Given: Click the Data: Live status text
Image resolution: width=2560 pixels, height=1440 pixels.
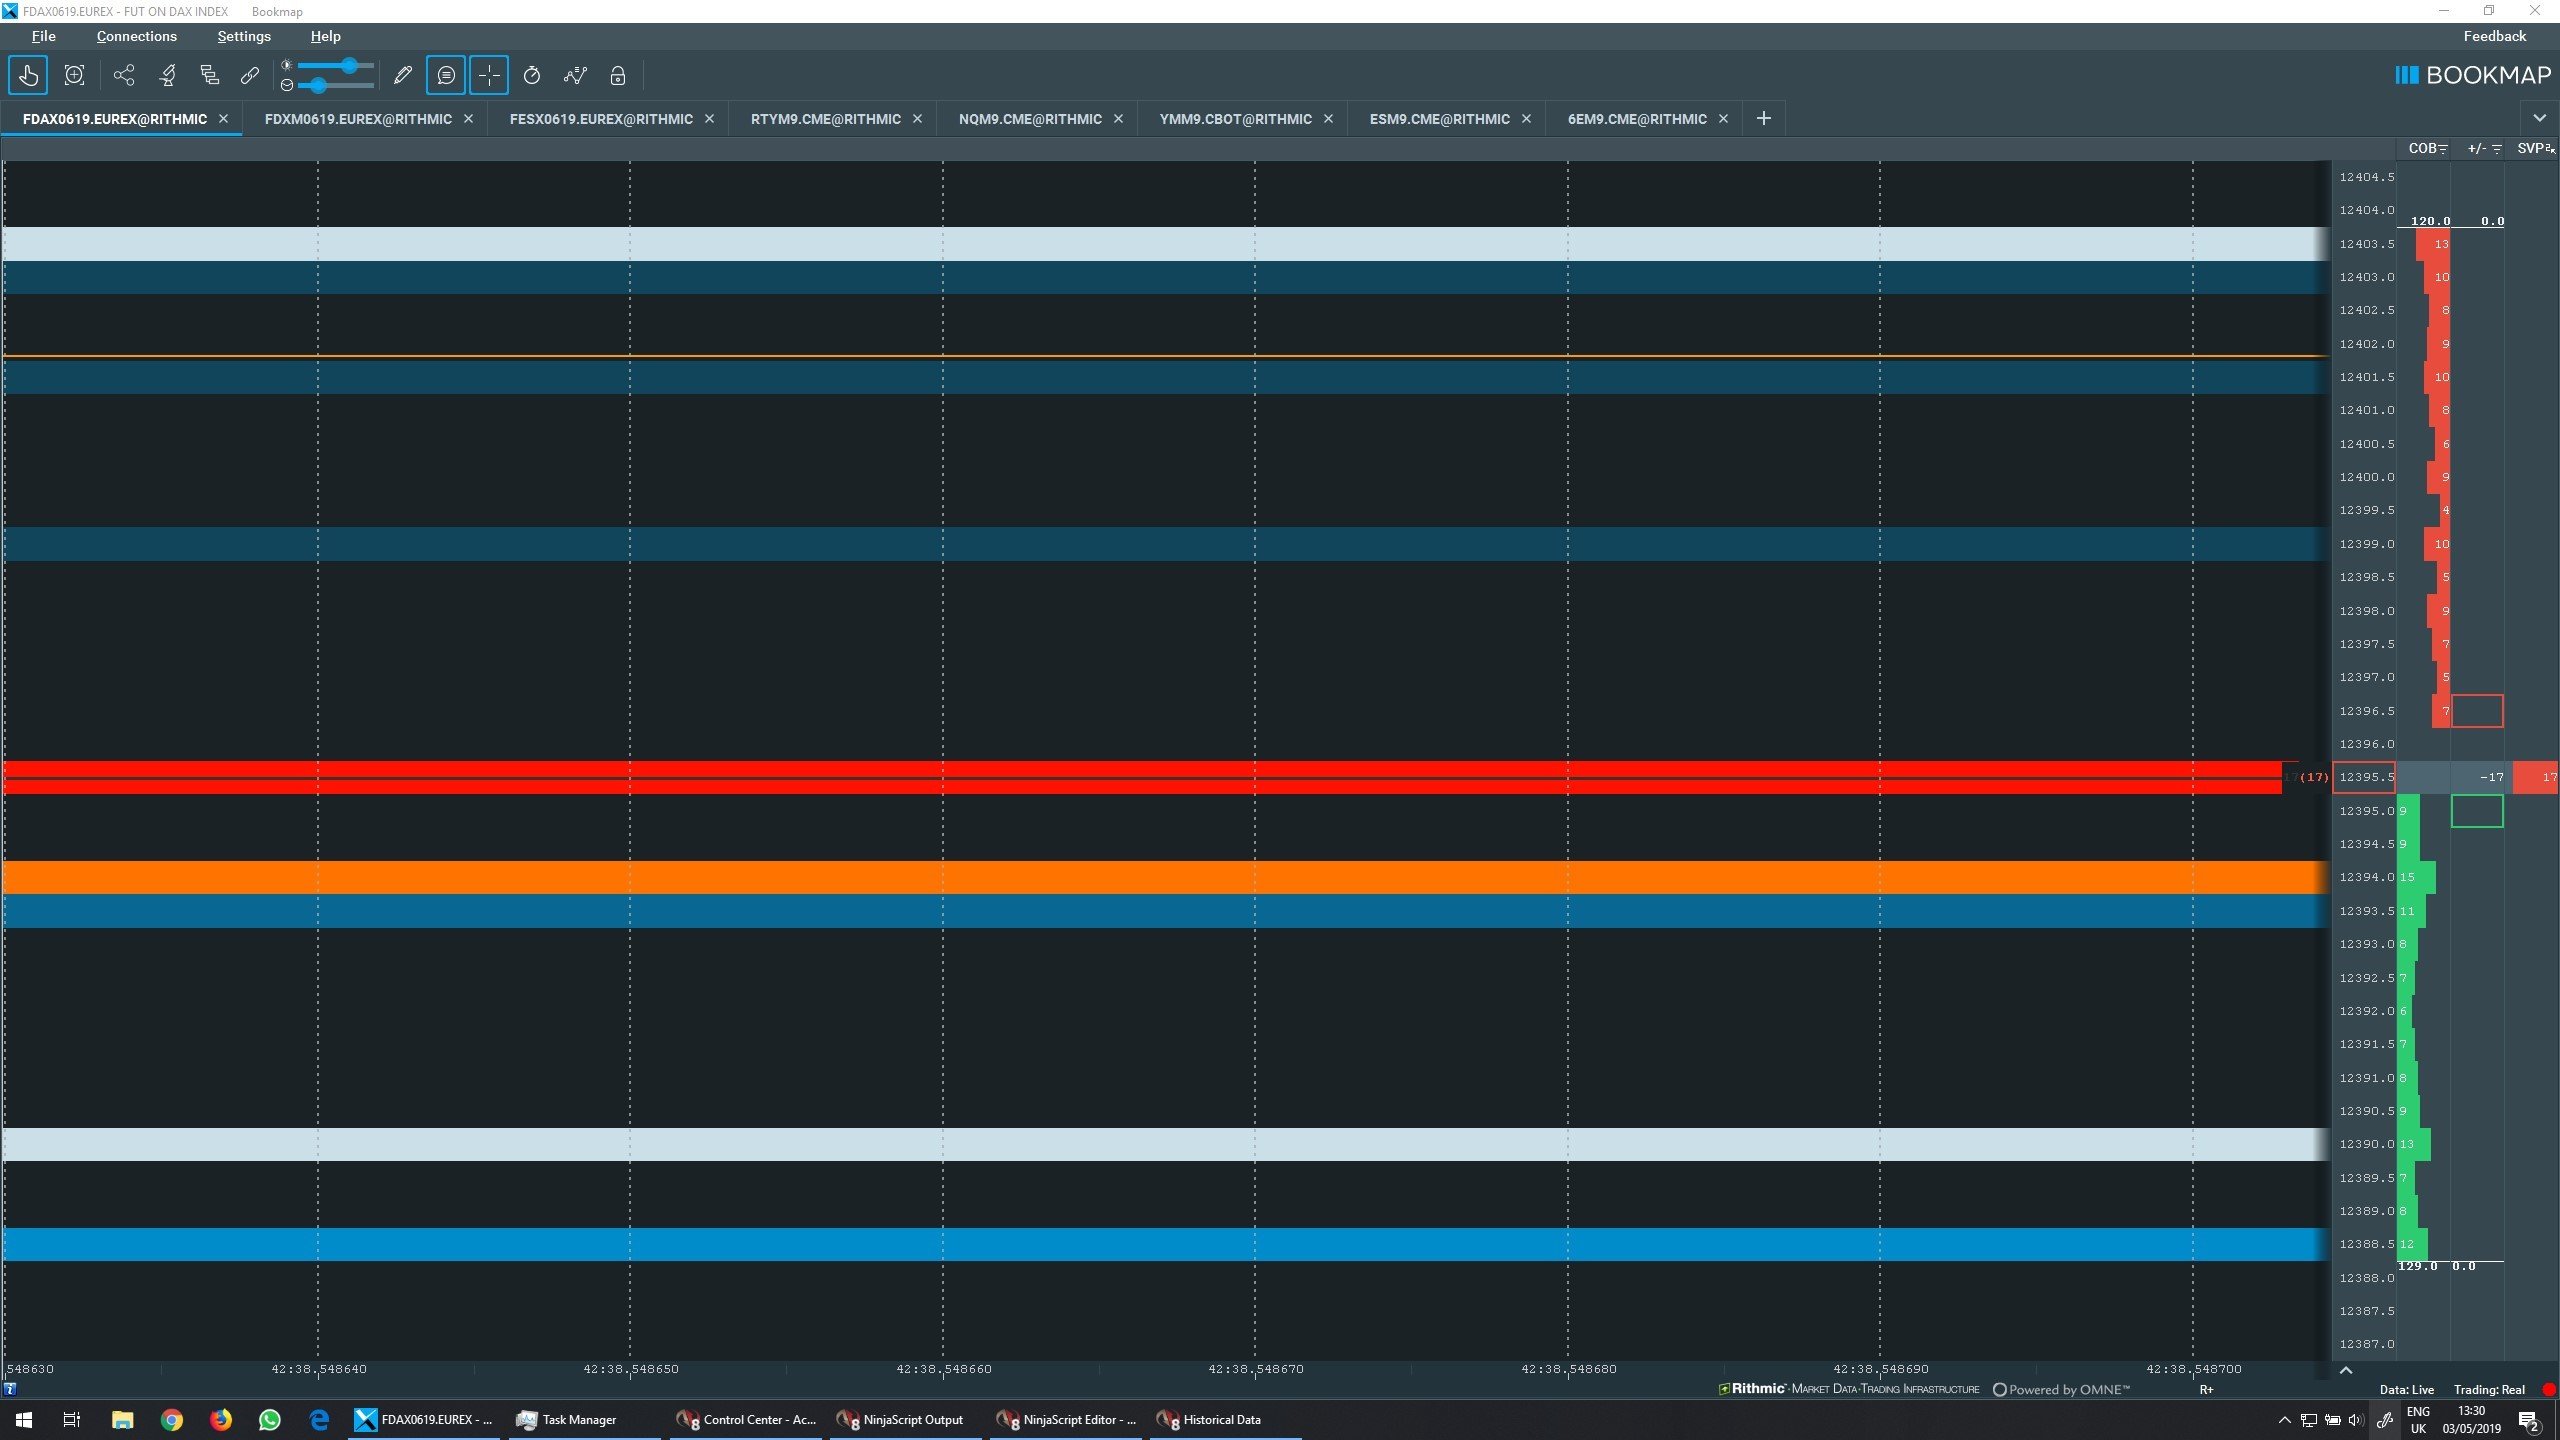Looking at the screenshot, I should 2406,1390.
